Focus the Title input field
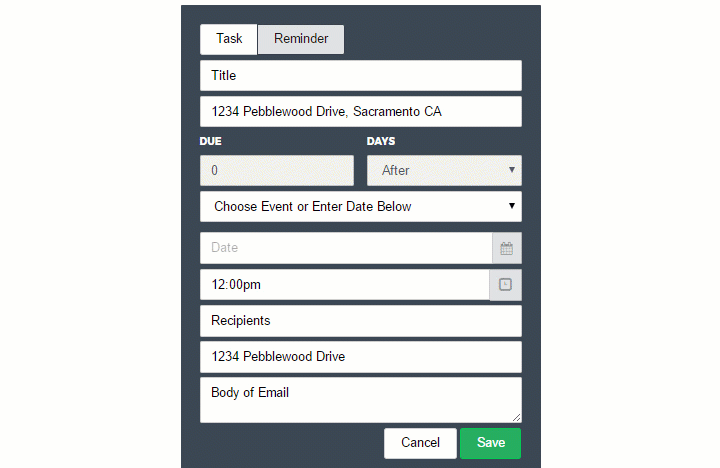Image resolution: width=720 pixels, height=468 pixels. (360, 75)
